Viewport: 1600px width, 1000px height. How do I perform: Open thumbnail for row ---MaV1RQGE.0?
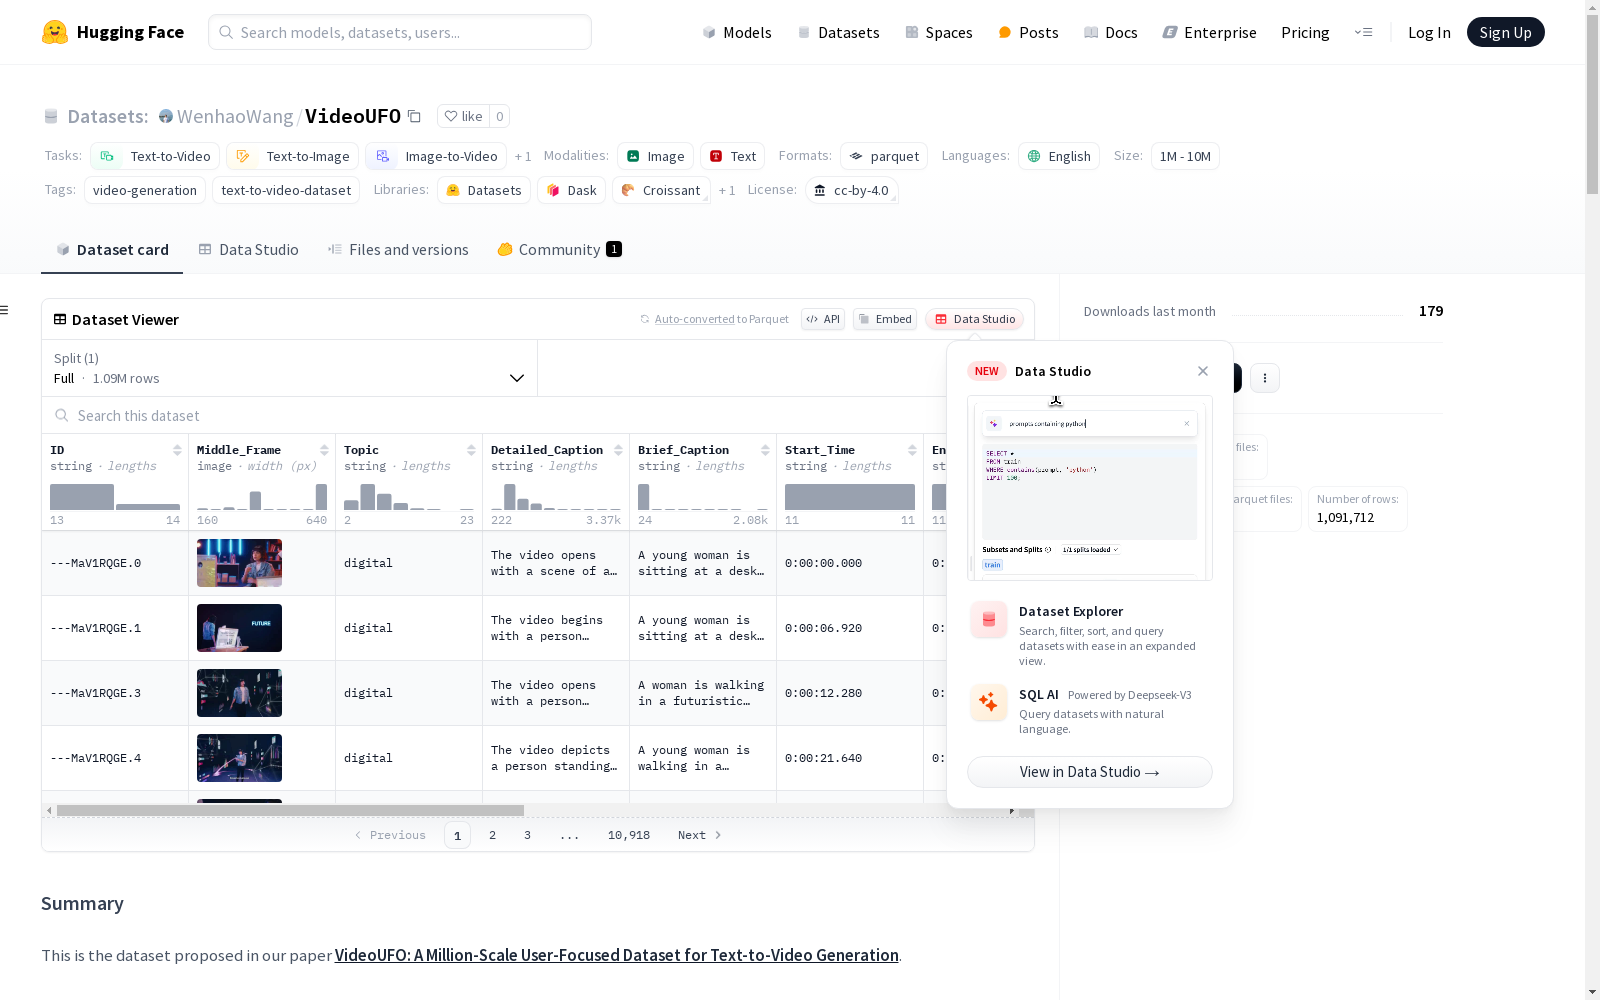pyautogui.click(x=239, y=563)
